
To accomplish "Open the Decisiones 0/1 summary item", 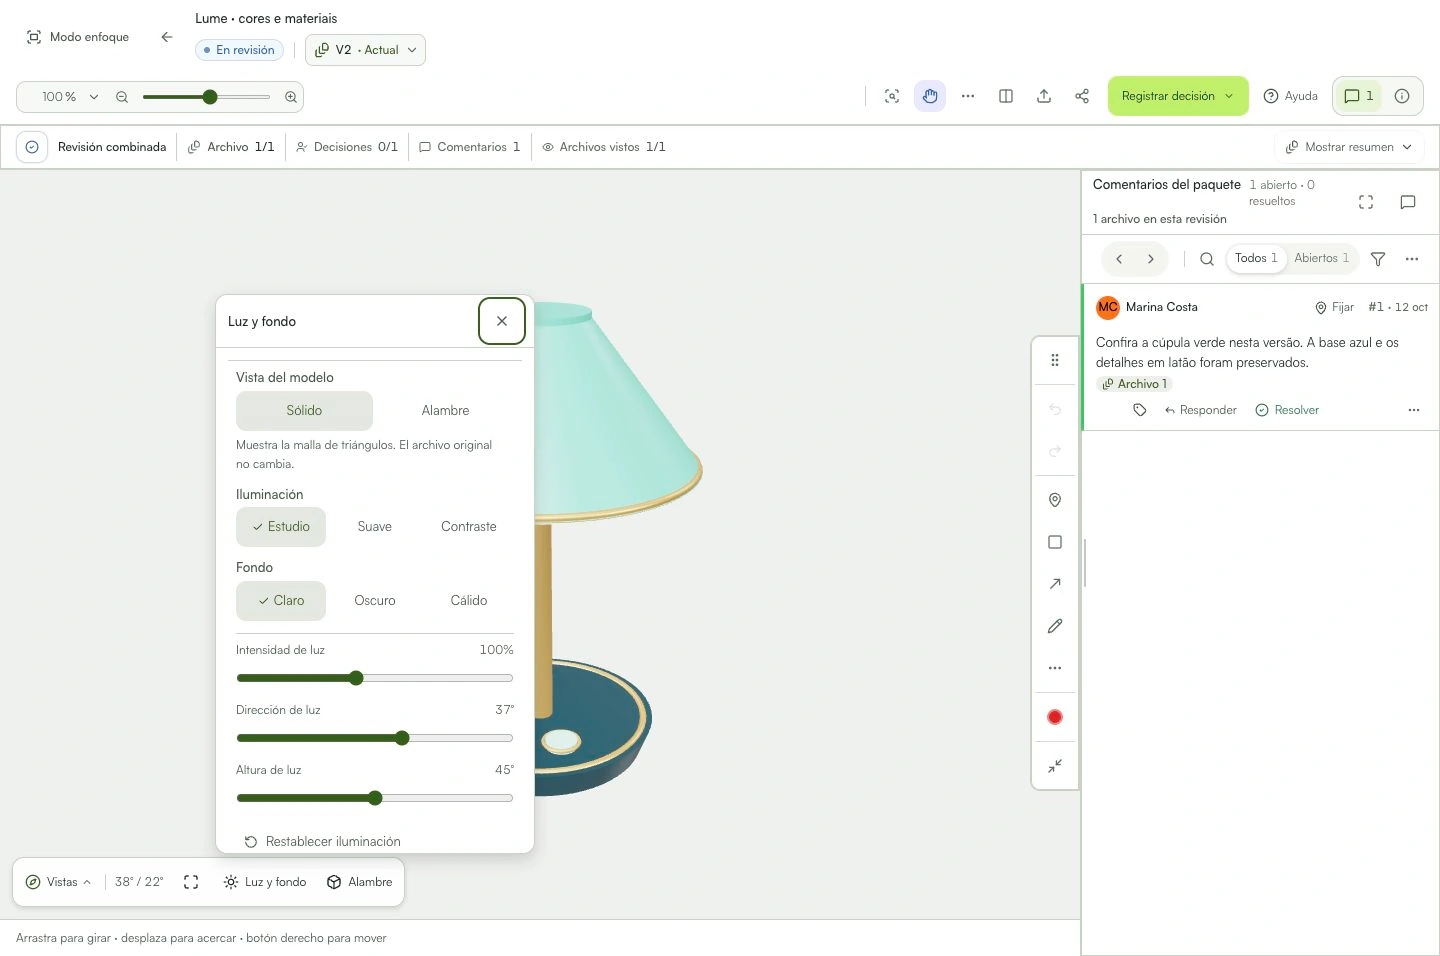I will point(347,147).
